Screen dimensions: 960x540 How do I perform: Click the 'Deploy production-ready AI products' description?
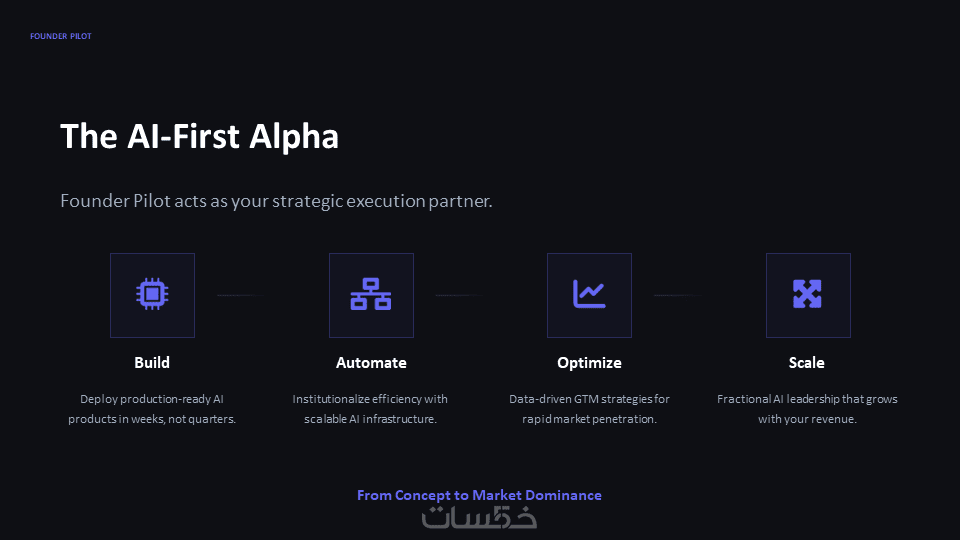(x=152, y=409)
